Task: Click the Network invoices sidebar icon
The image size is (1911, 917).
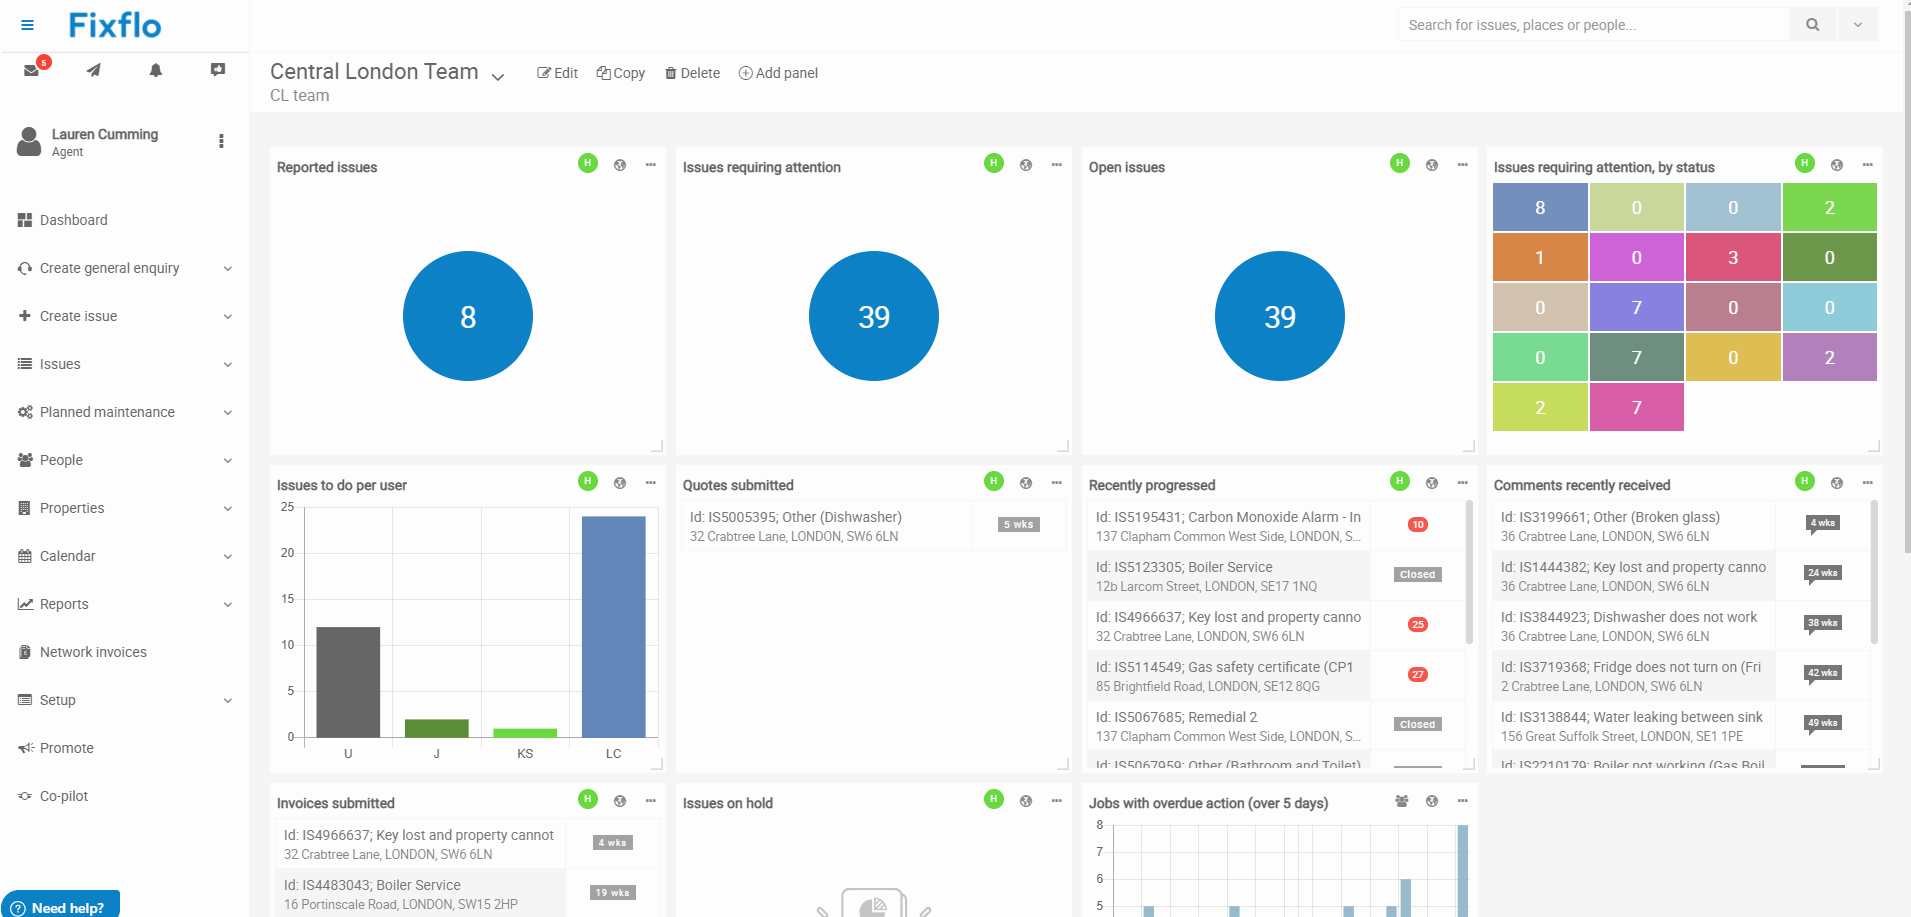Action: [x=24, y=652]
